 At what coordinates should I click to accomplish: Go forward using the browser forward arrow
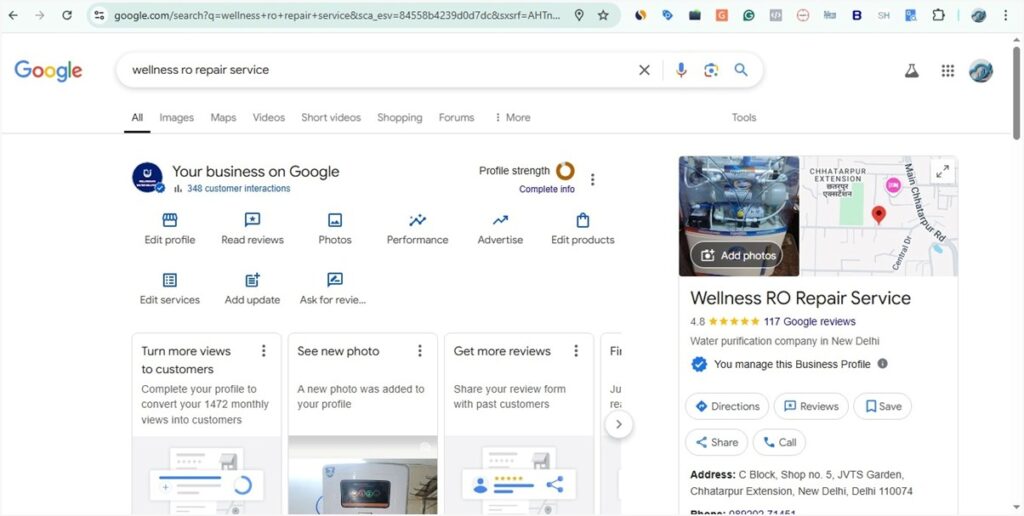(x=40, y=15)
